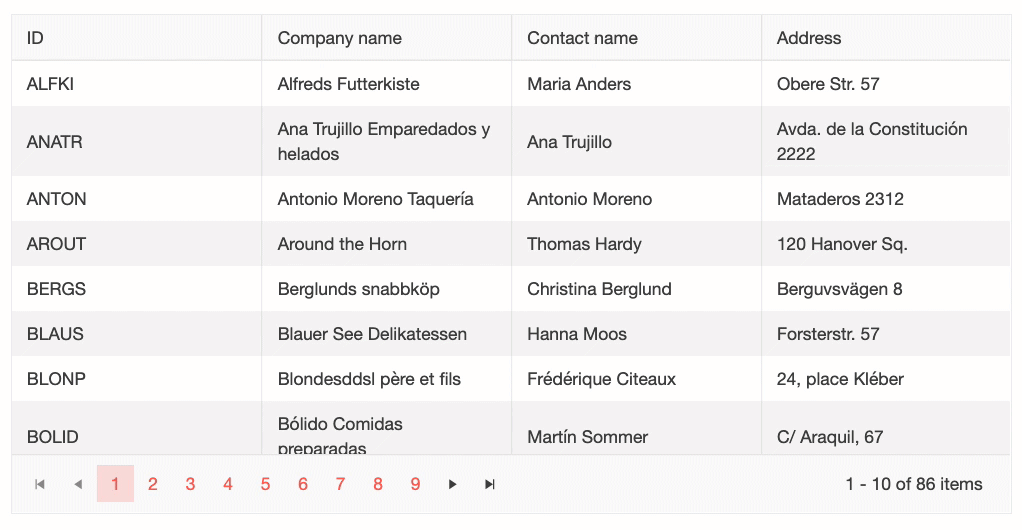Select the ALFKI row ID cell

pyautogui.click(x=50, y=84)
